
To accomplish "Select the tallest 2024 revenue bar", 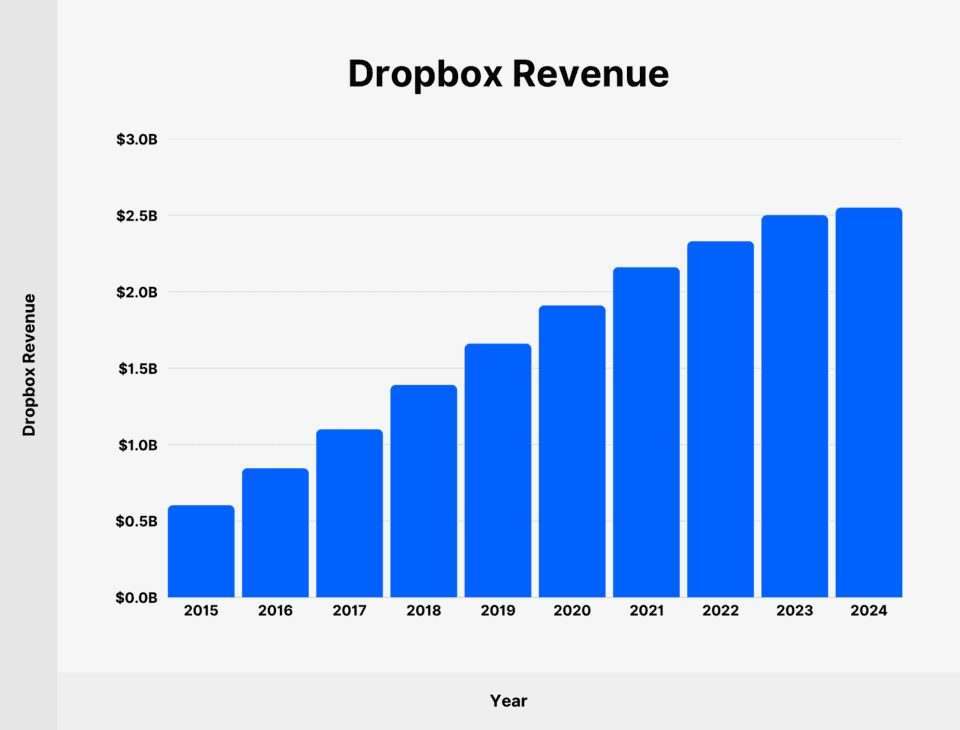I will 870,400.
